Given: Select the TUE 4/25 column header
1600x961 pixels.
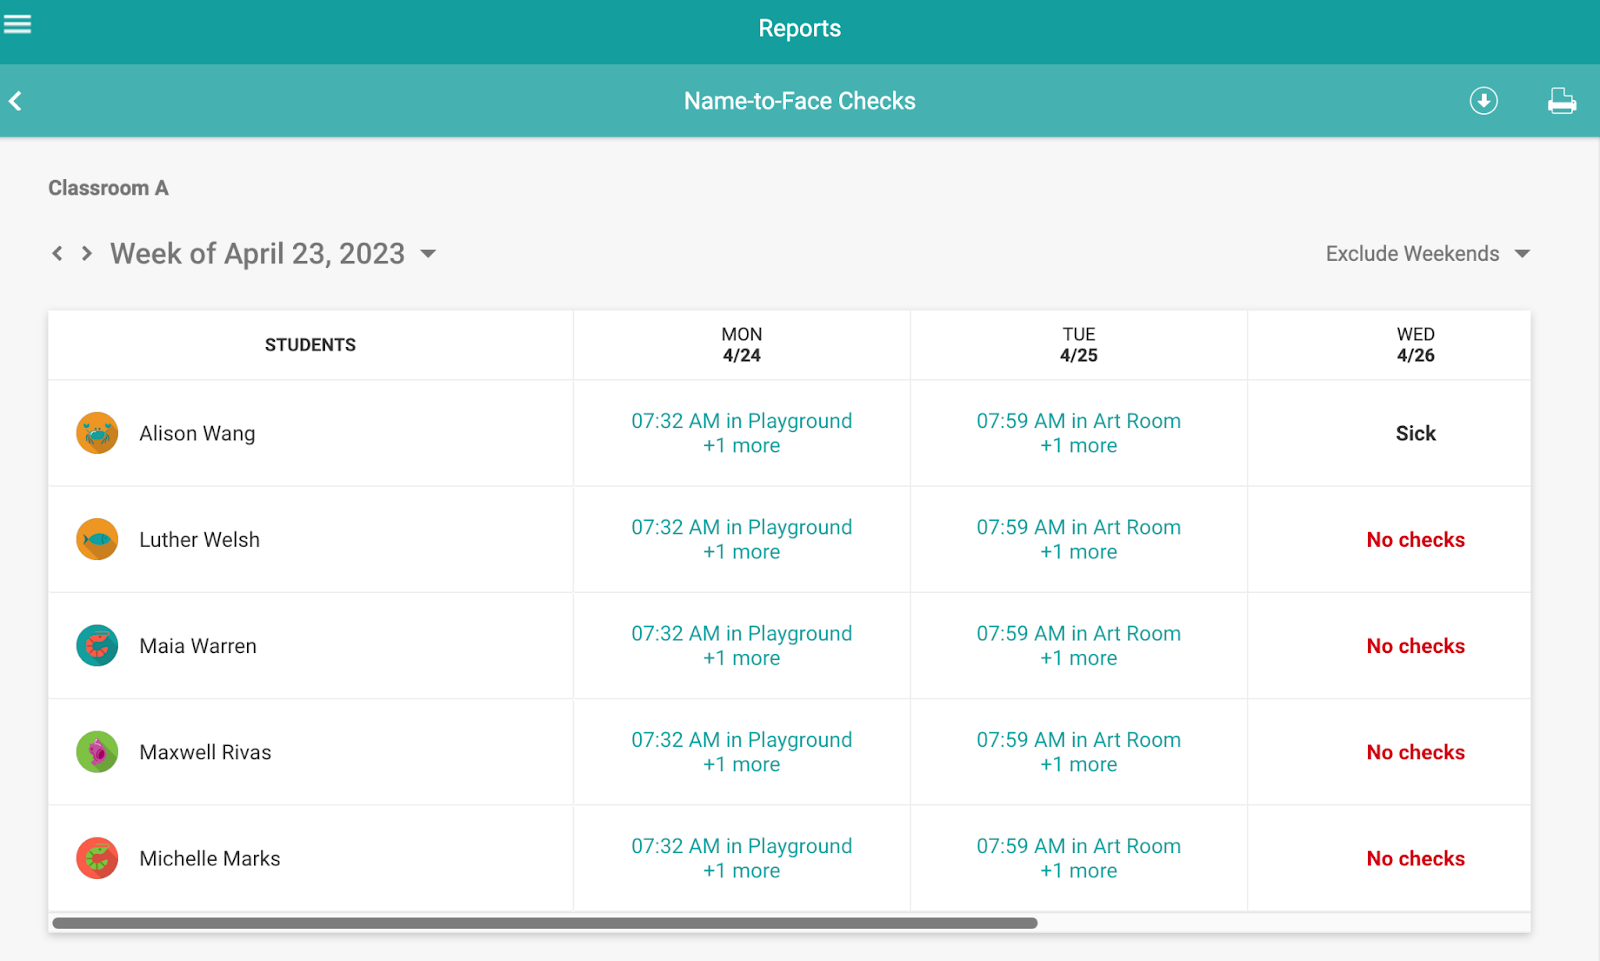Looking at the screenshot, I should click(1078, 345).
